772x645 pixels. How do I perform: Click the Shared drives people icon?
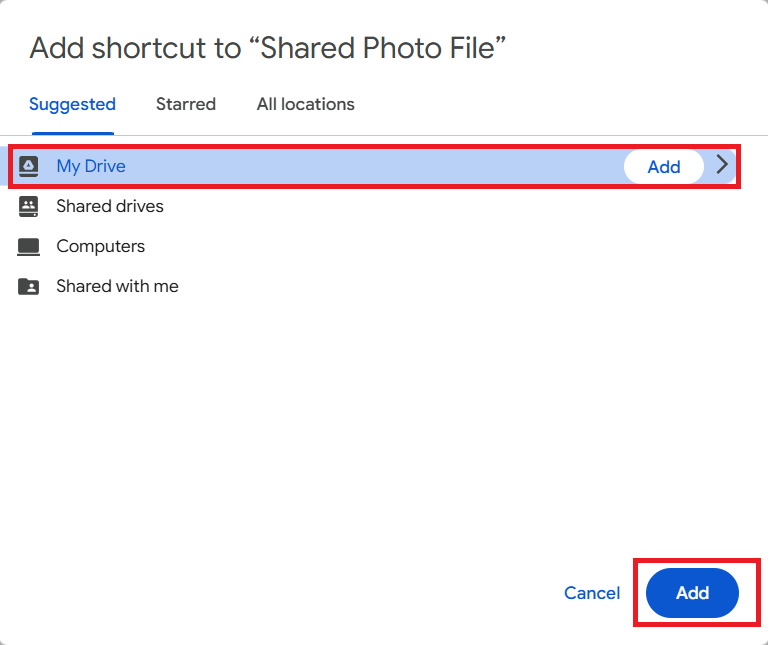point(29,206)
